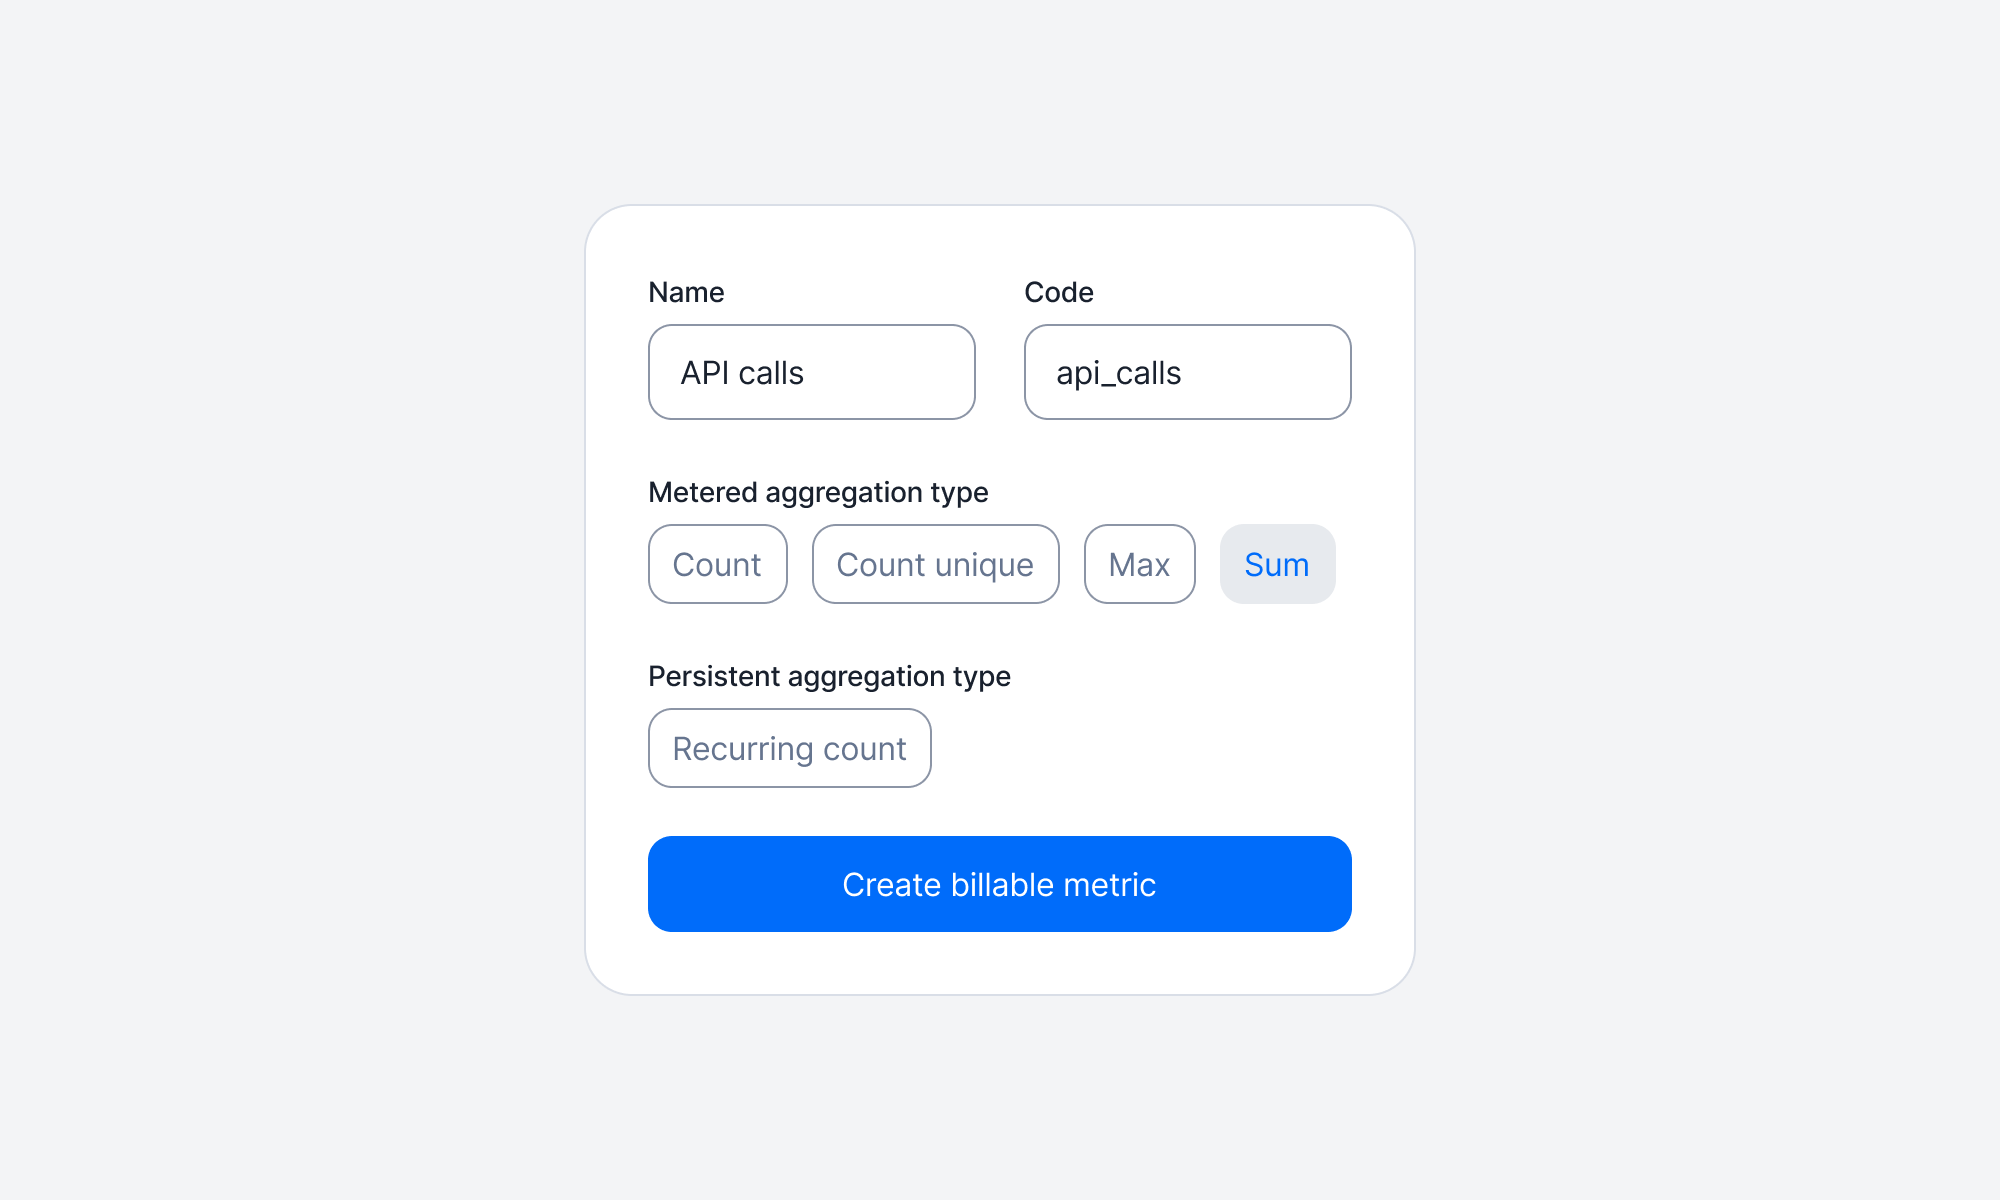This screenshot has width=2000, height=1200.
Task: Click the Metered aggregation type heading
Action: (x=818, y=492)
